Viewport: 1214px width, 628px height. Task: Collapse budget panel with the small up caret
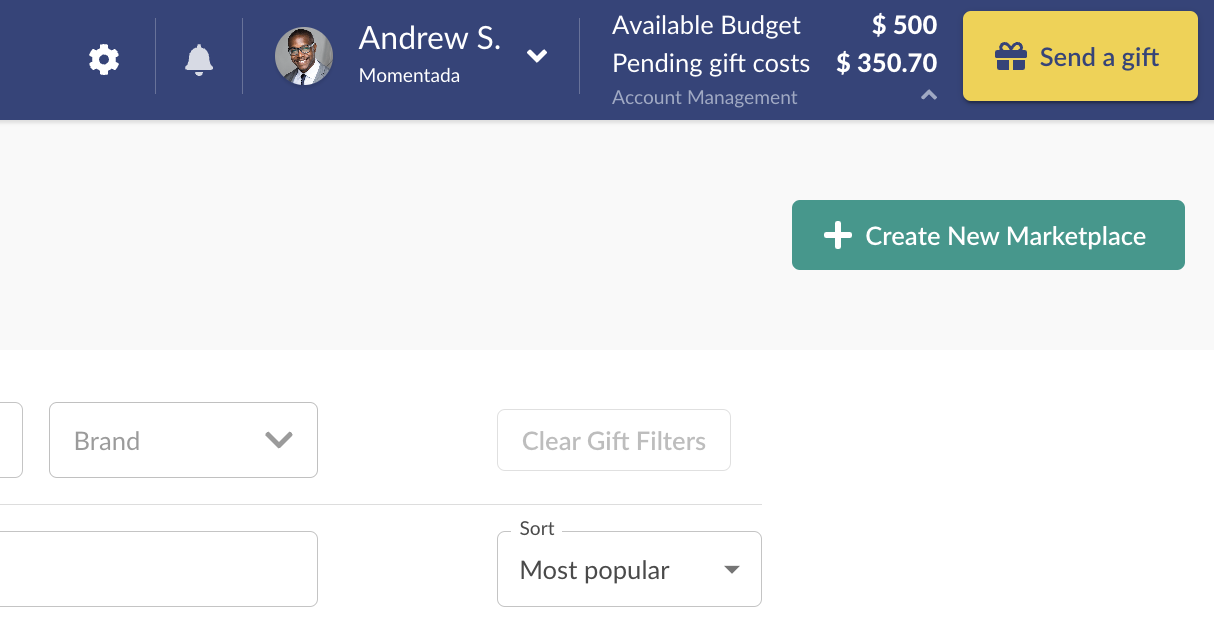click(x=929, y=95)
